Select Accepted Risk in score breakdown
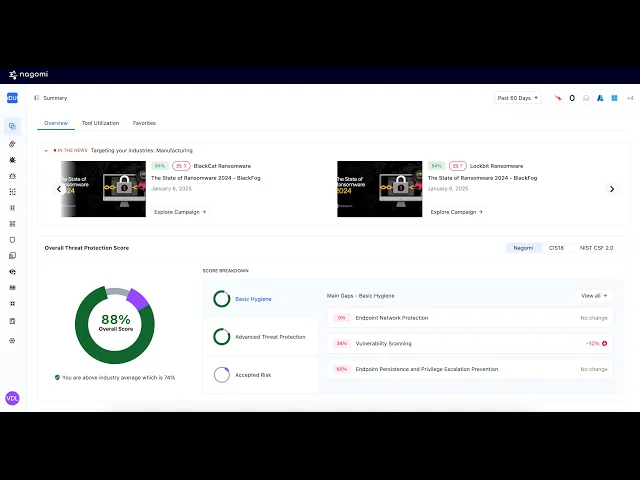 coord(260,375)
